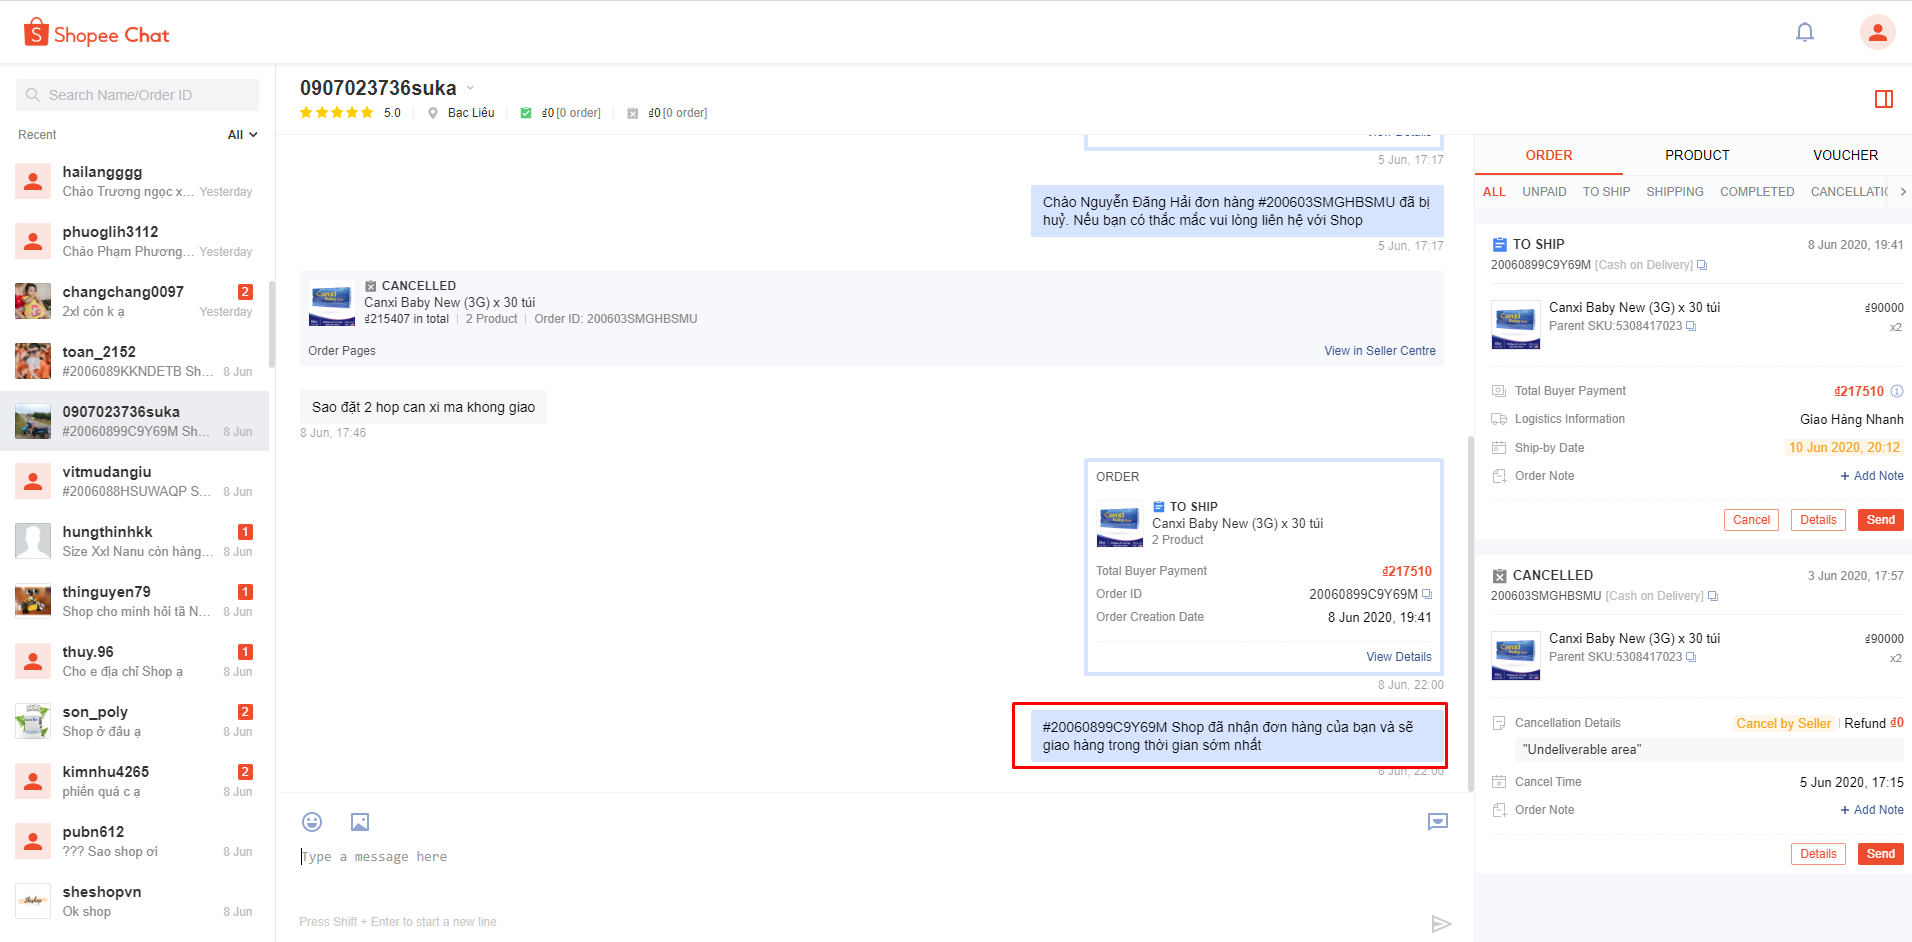Screen dimensions: 1912x942
Task: Show Total Buyer Payment info icon
Action: [x=1897, y=391]
